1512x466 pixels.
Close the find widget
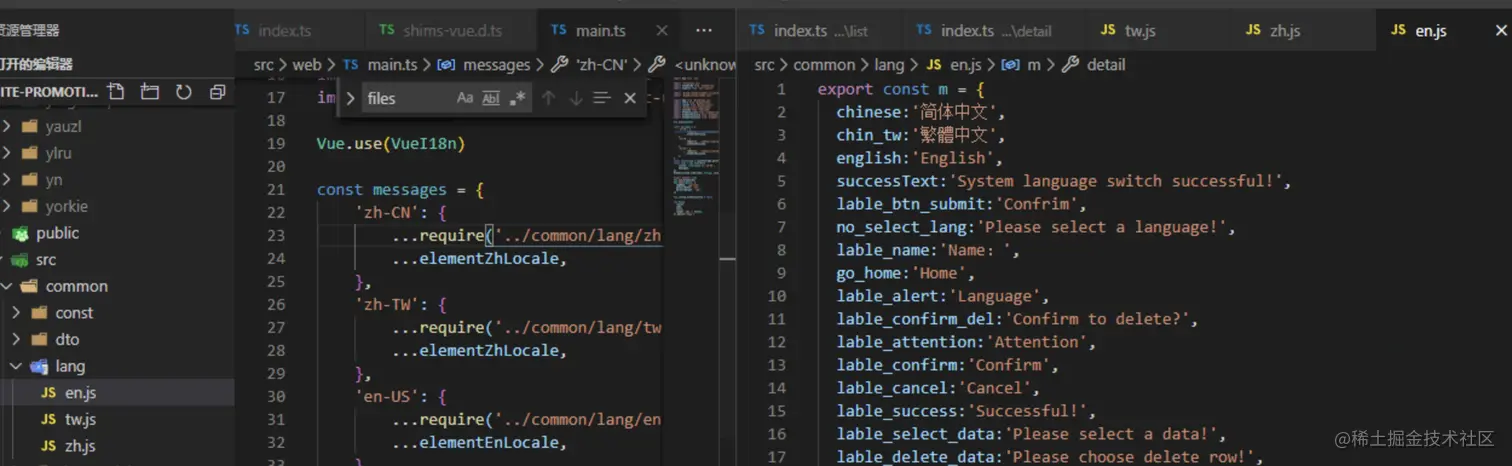(630, 98)
